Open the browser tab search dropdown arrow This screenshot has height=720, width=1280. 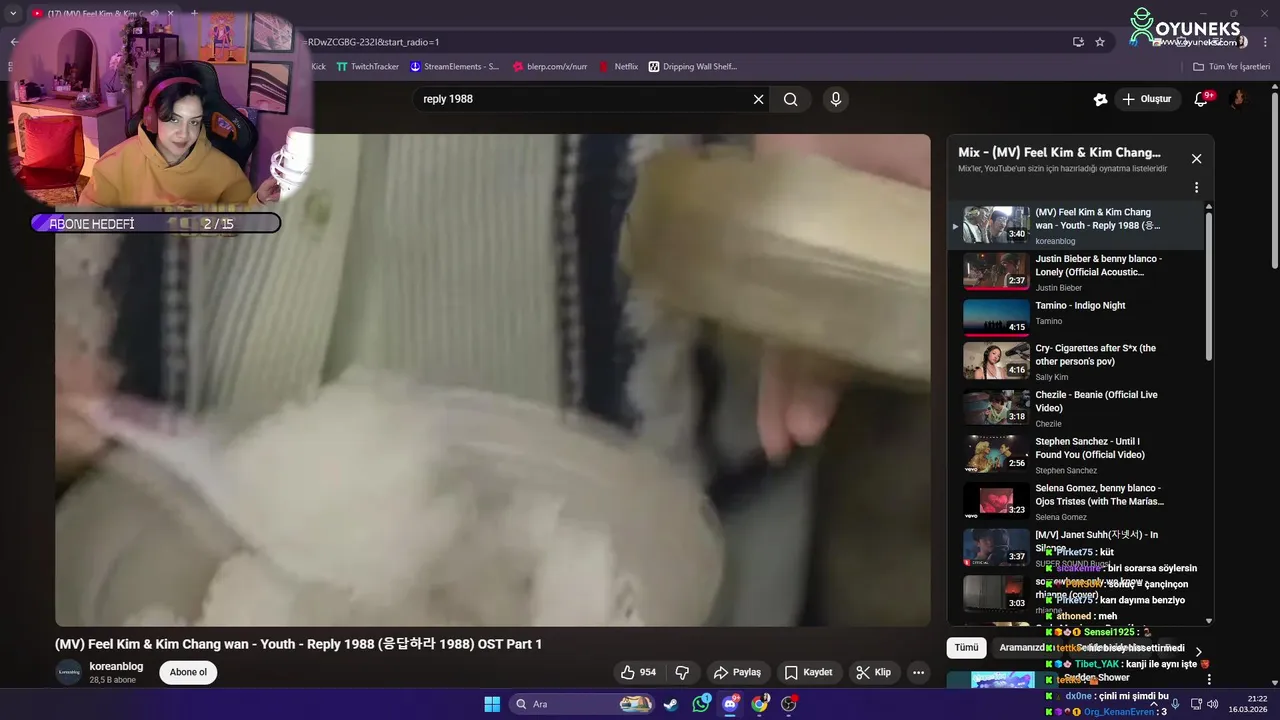tap(13, 14)
